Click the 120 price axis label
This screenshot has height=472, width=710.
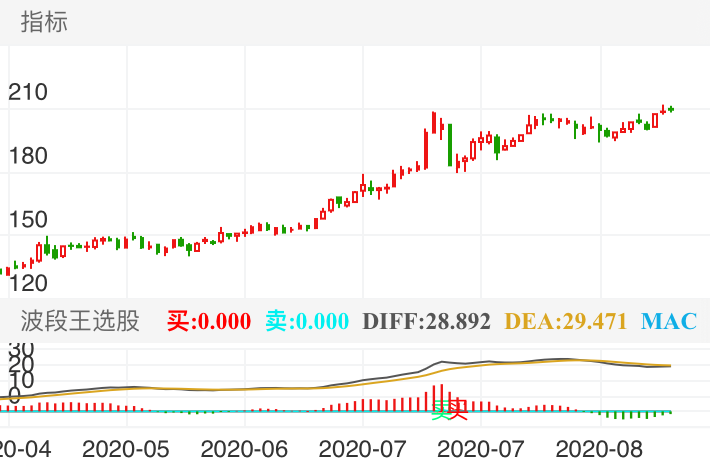[x=27, y=283]
